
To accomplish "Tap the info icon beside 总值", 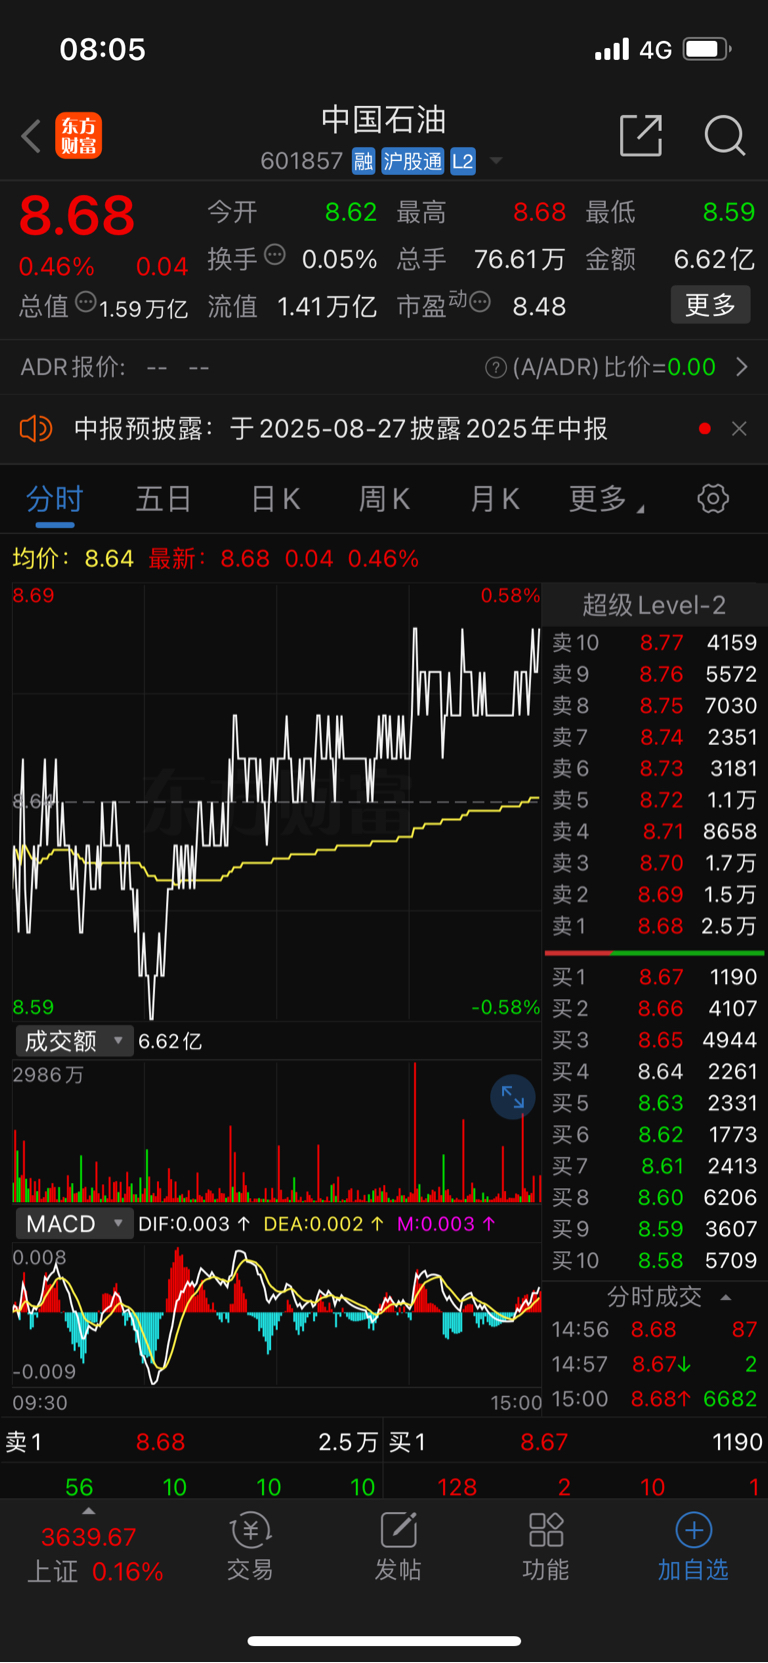I will pos(86,301).
